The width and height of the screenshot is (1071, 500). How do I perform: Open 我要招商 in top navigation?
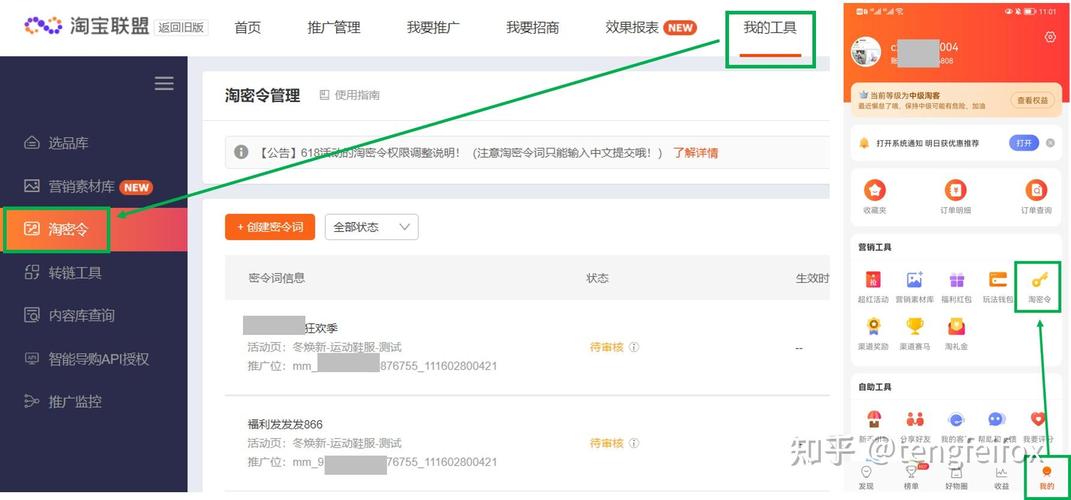click(x=533, y=27)
